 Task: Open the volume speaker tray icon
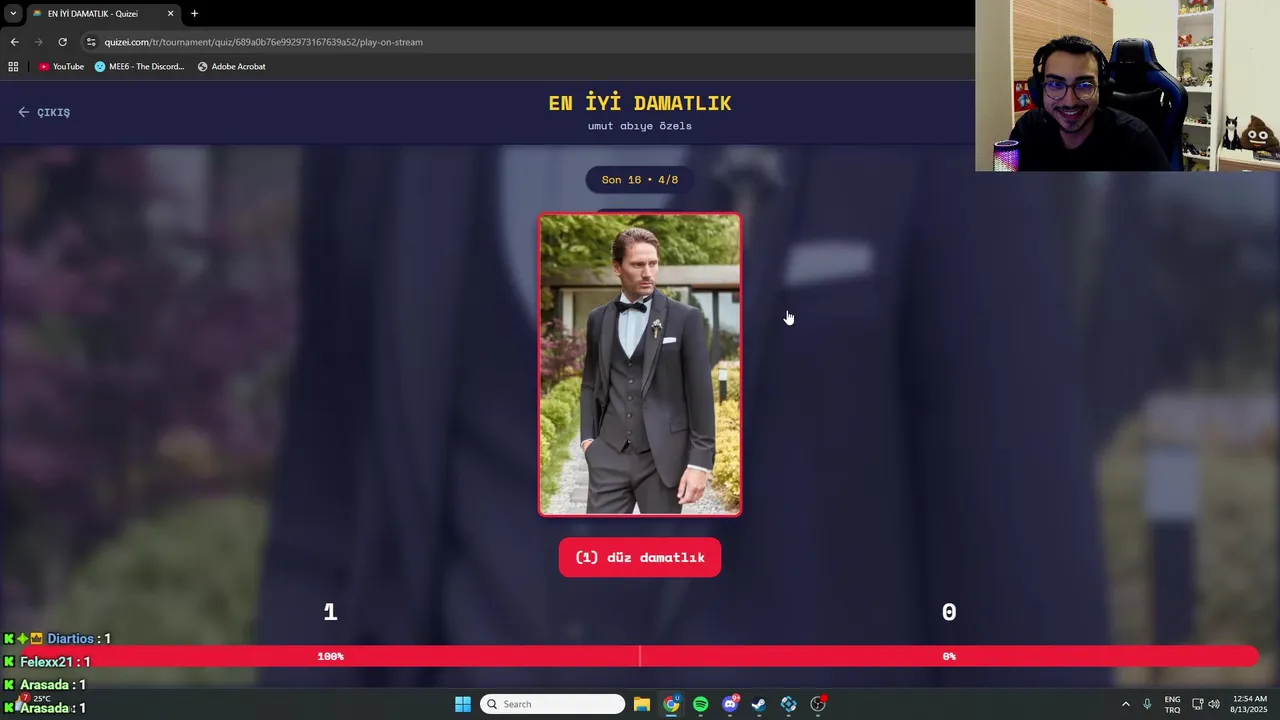pos(1214,704)
